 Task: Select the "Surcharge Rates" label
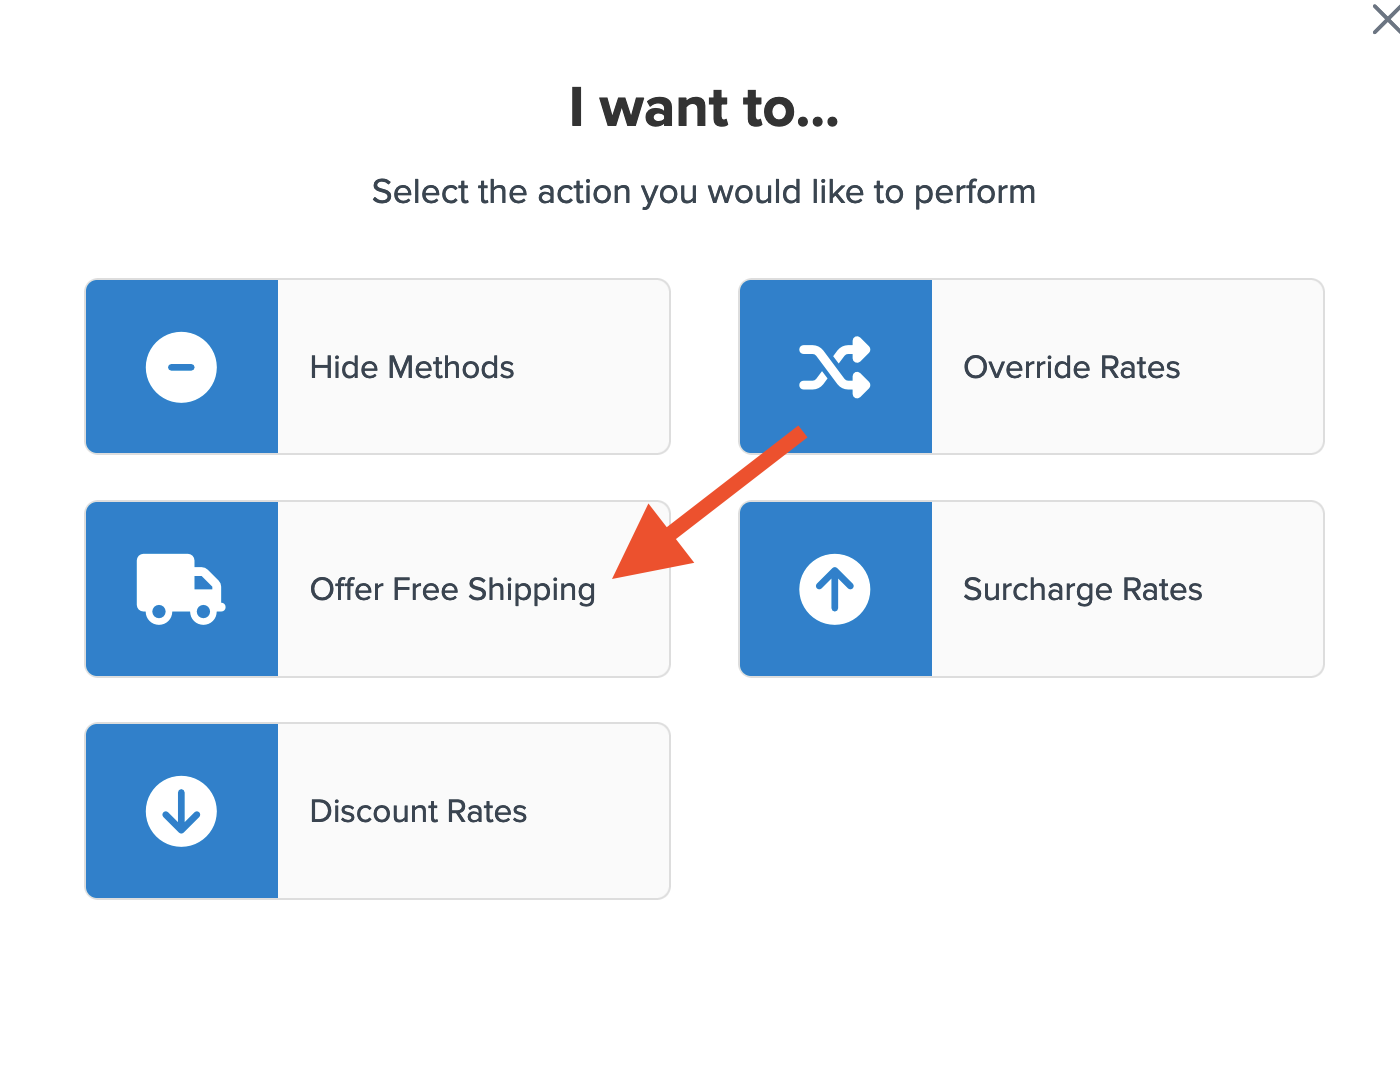point(1082,589)
